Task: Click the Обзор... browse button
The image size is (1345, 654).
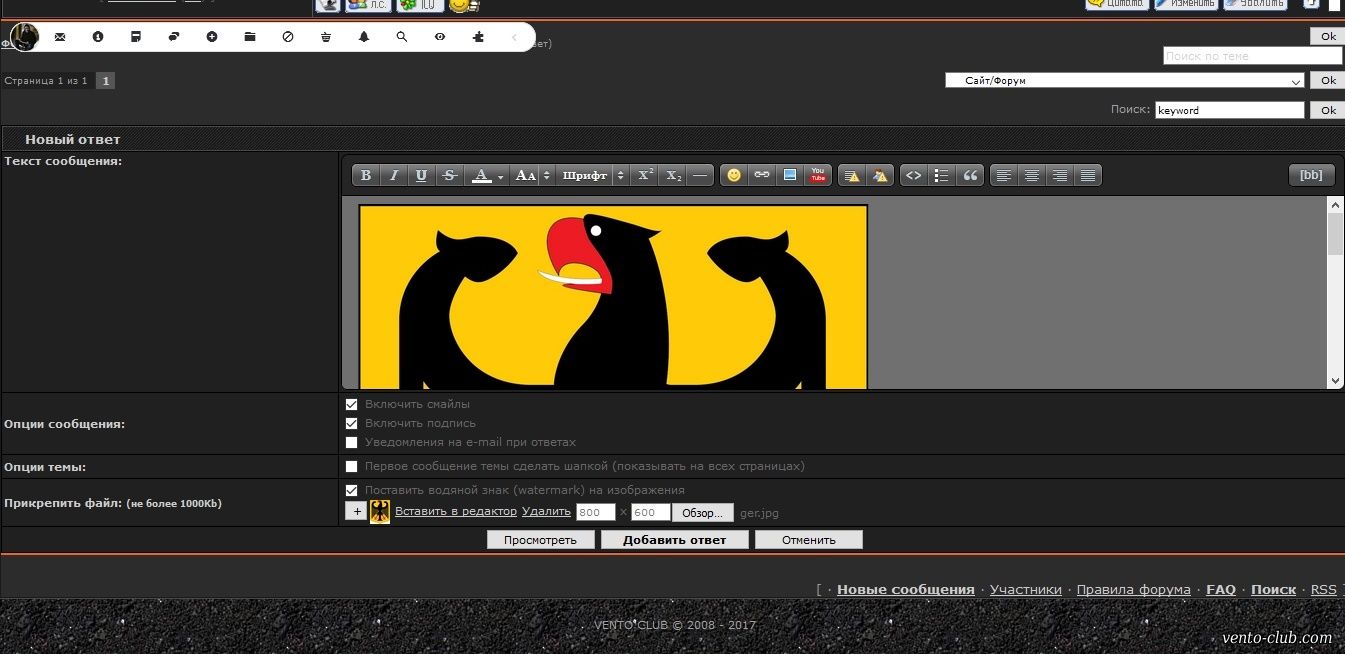Action: (x=703, y=512)
